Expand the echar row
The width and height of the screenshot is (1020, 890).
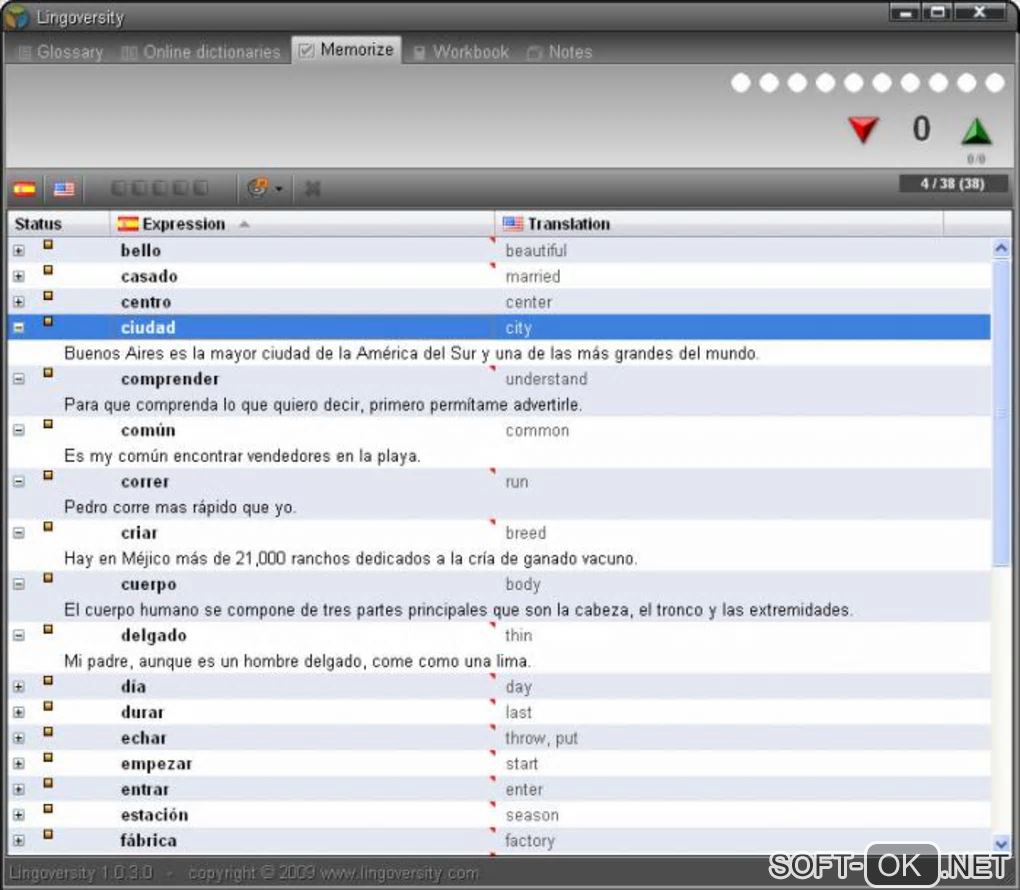pyautogui.click(x=19, y=738)
